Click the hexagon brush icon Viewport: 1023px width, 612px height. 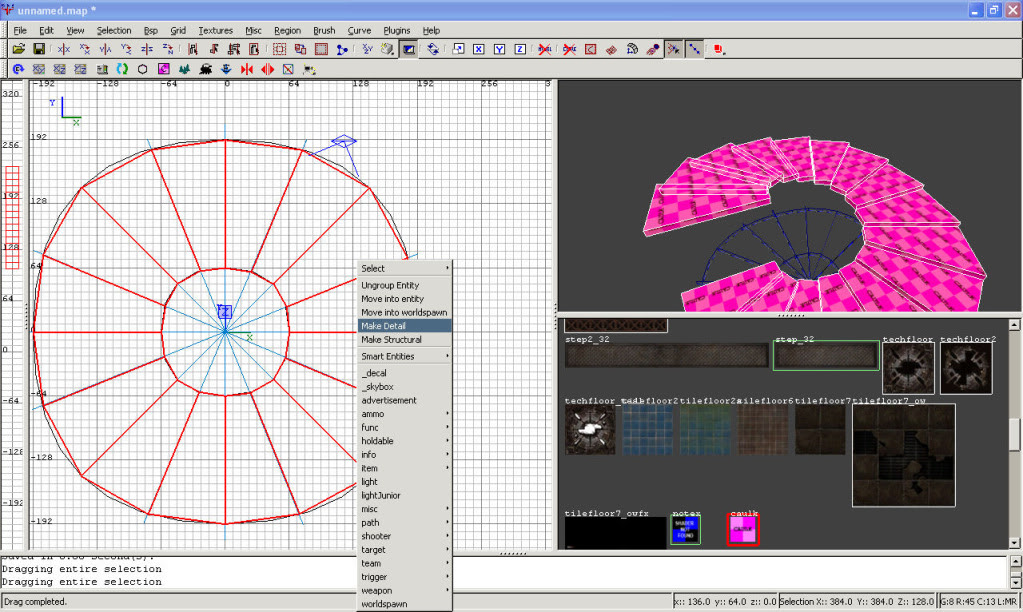click(x=142, y=69)
